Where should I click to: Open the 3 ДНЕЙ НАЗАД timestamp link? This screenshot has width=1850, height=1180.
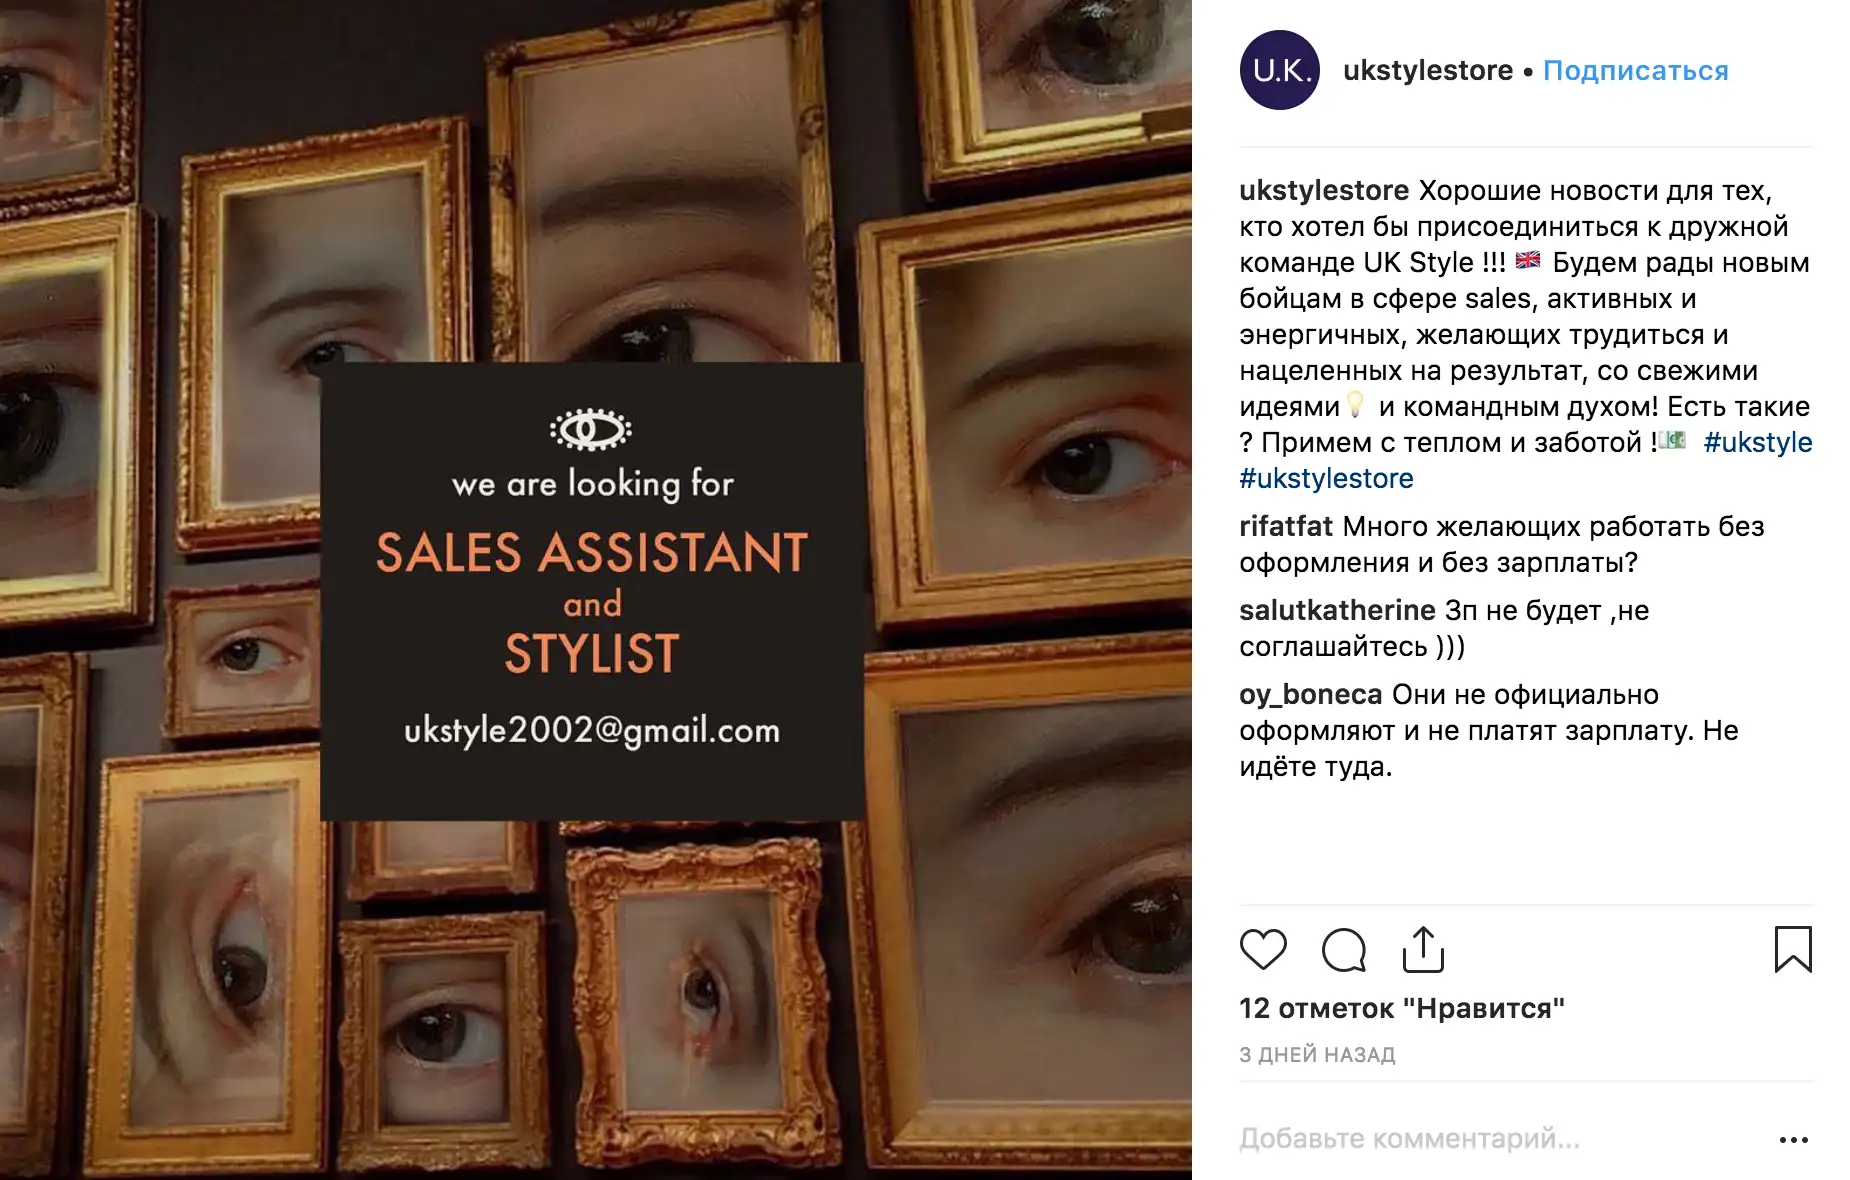[1317, 1054]
